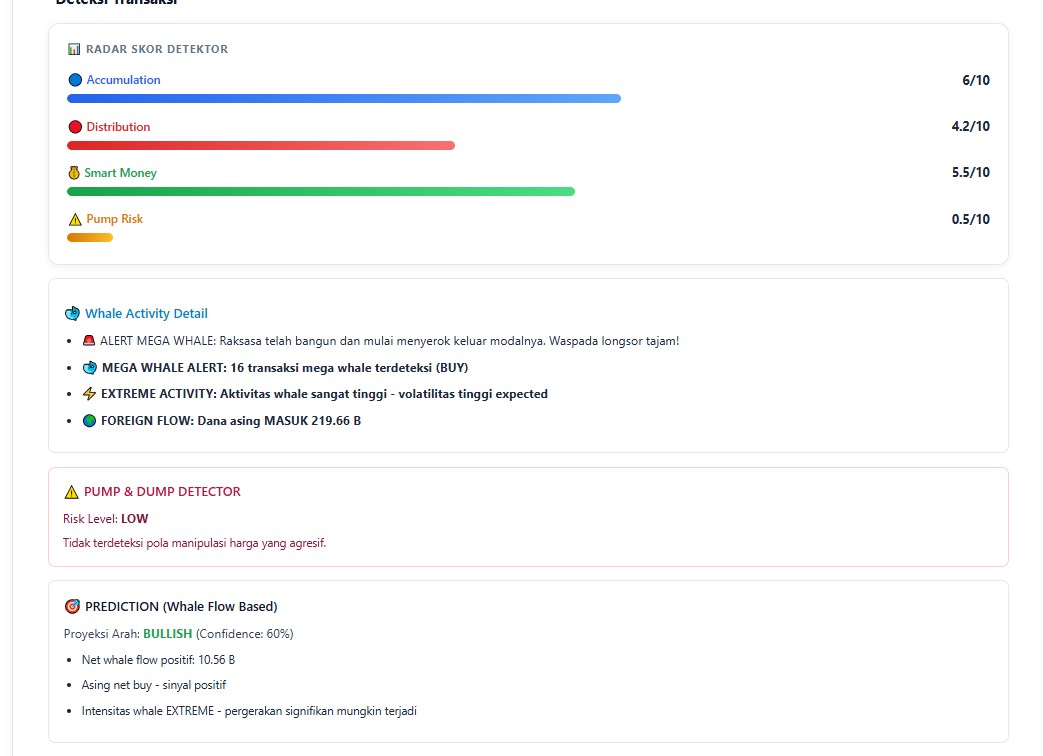Click the PREDICTION (Whale Flow Based) heading
Screen dimensions: 1043x756
pyautogui.click(x=181, y=606)
